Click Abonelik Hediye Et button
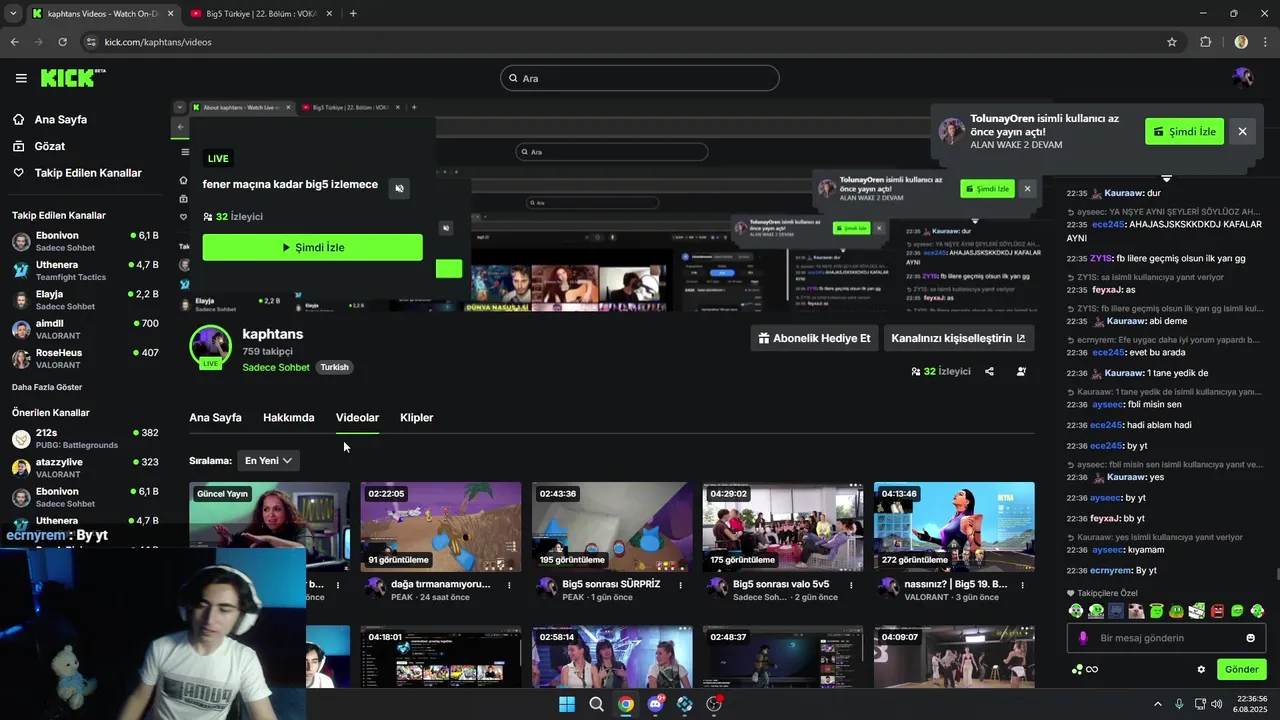 pyautogui.click(x=814, y=338)
